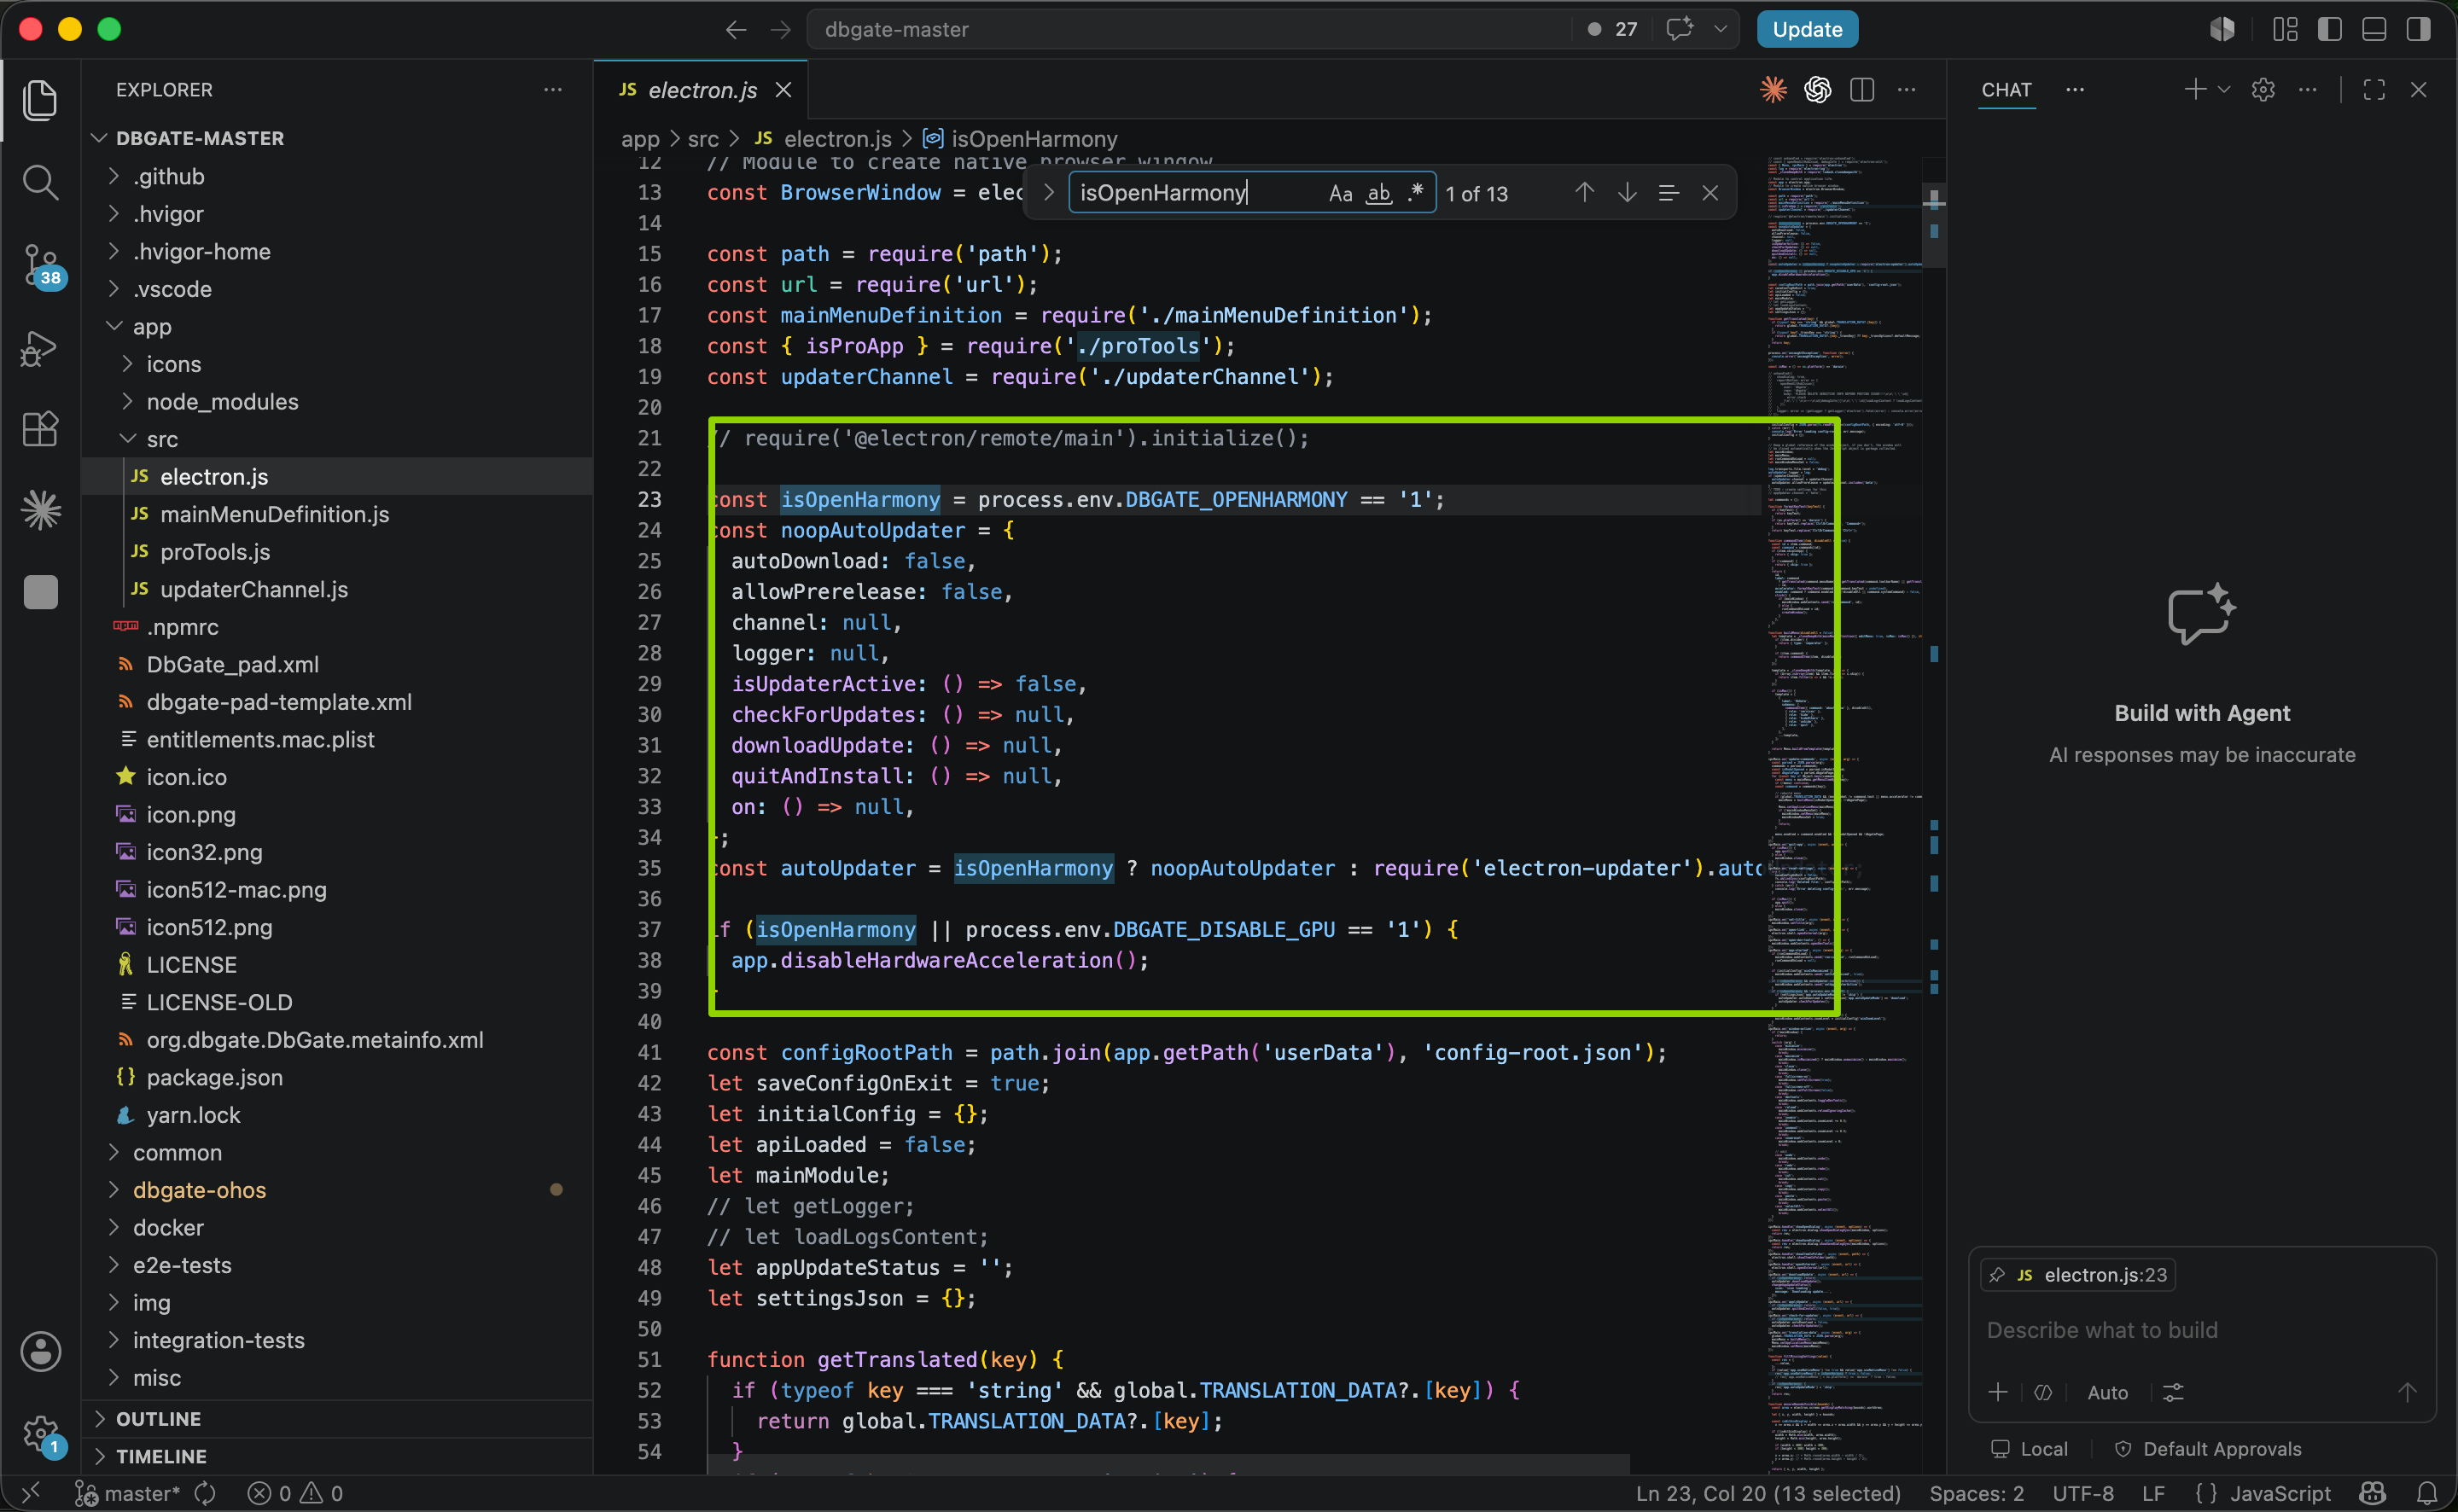The image size is (2458, 1512).
Task: Open the Auto model picker
Action: tap(2107, 1393)
